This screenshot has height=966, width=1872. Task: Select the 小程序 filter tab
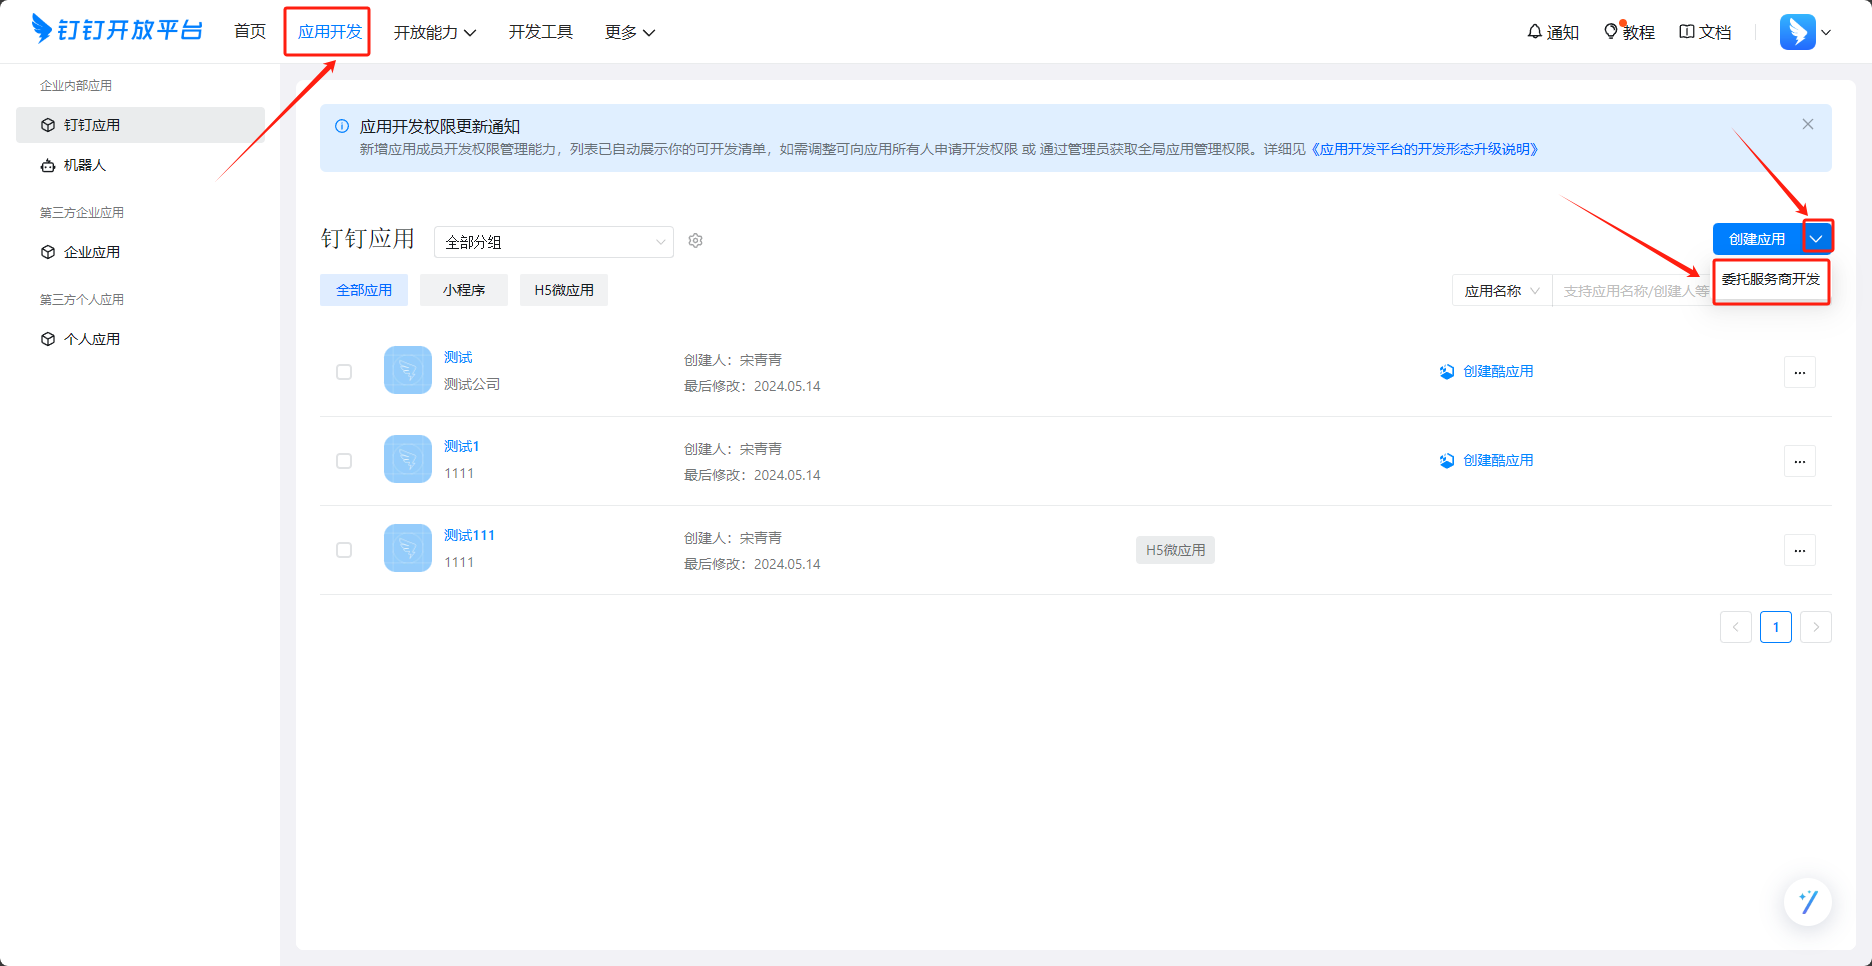pos(464,290)
